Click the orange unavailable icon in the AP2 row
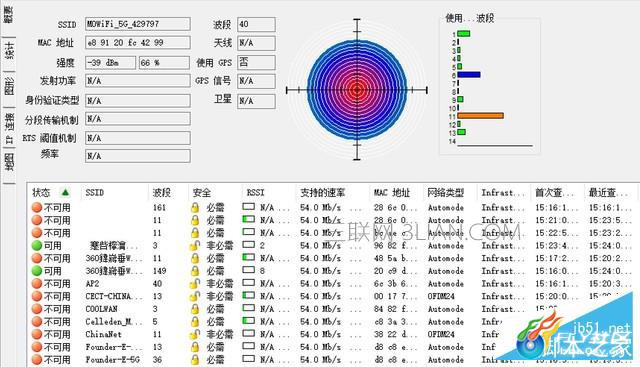The width and height of the screenshot is (640, 367). [37, 283]
